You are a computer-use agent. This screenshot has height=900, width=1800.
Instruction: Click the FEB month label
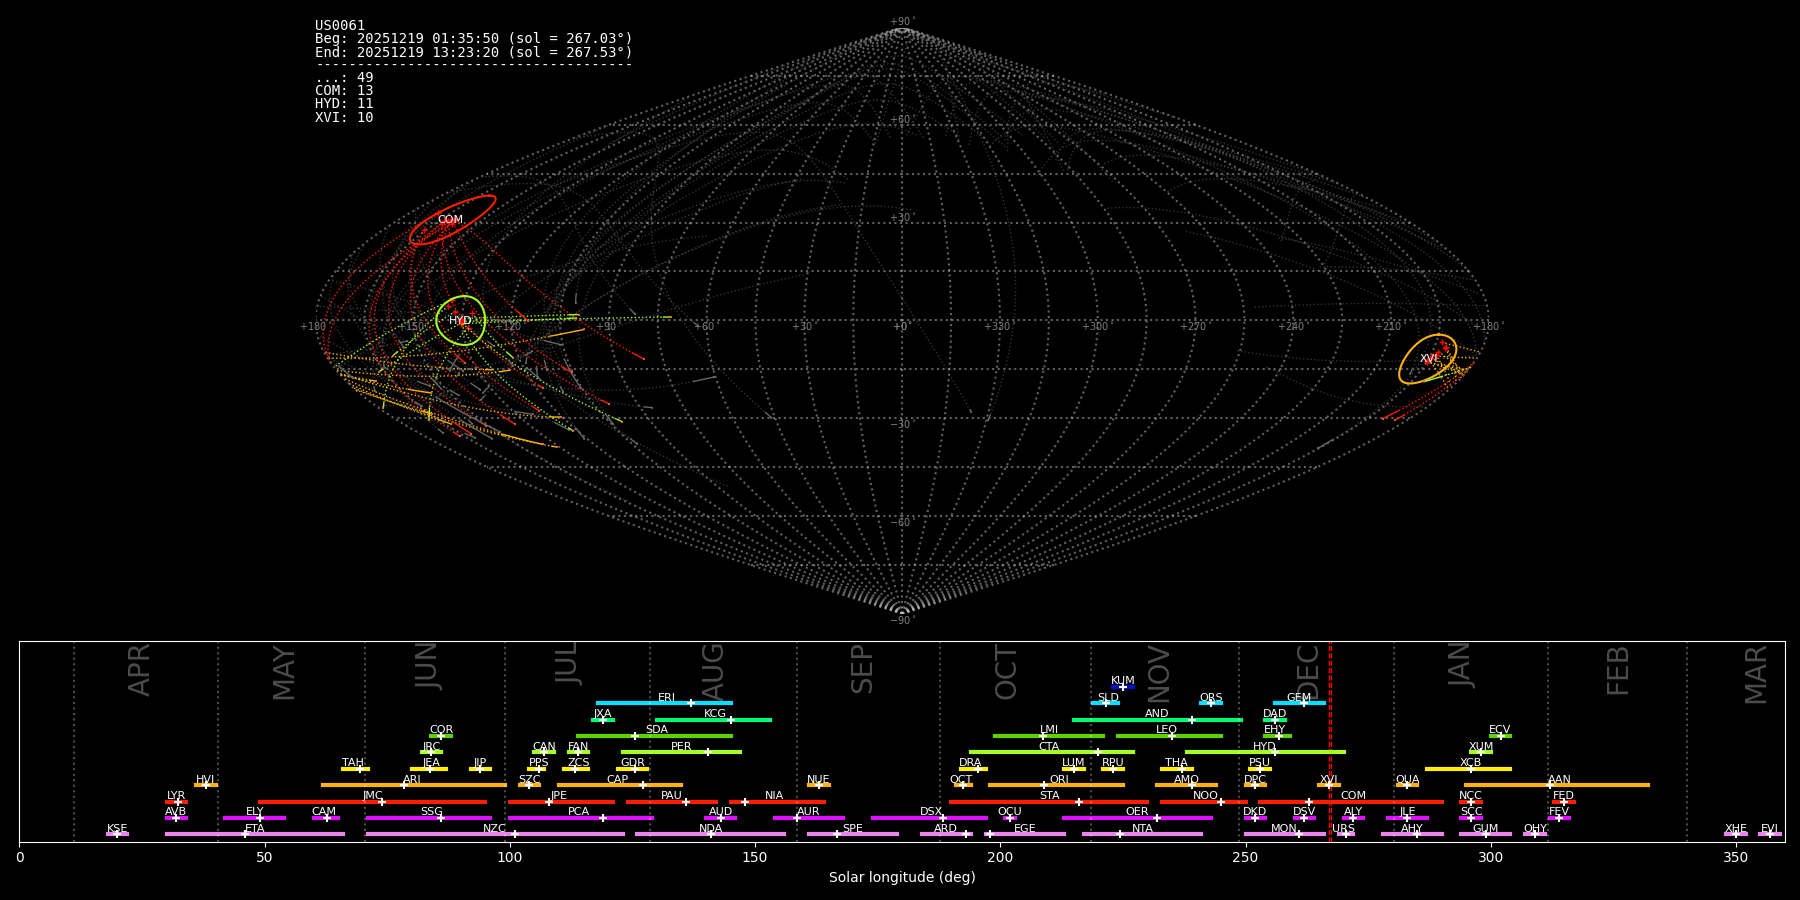(x=1618, y=670)
